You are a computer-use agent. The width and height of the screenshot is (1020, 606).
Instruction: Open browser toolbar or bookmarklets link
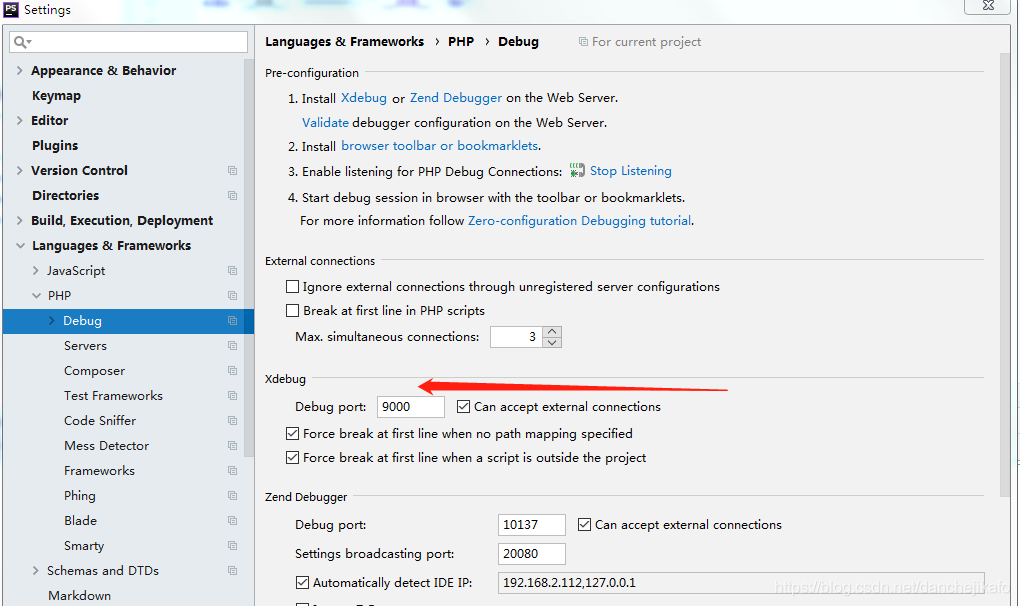click(440, 146)
